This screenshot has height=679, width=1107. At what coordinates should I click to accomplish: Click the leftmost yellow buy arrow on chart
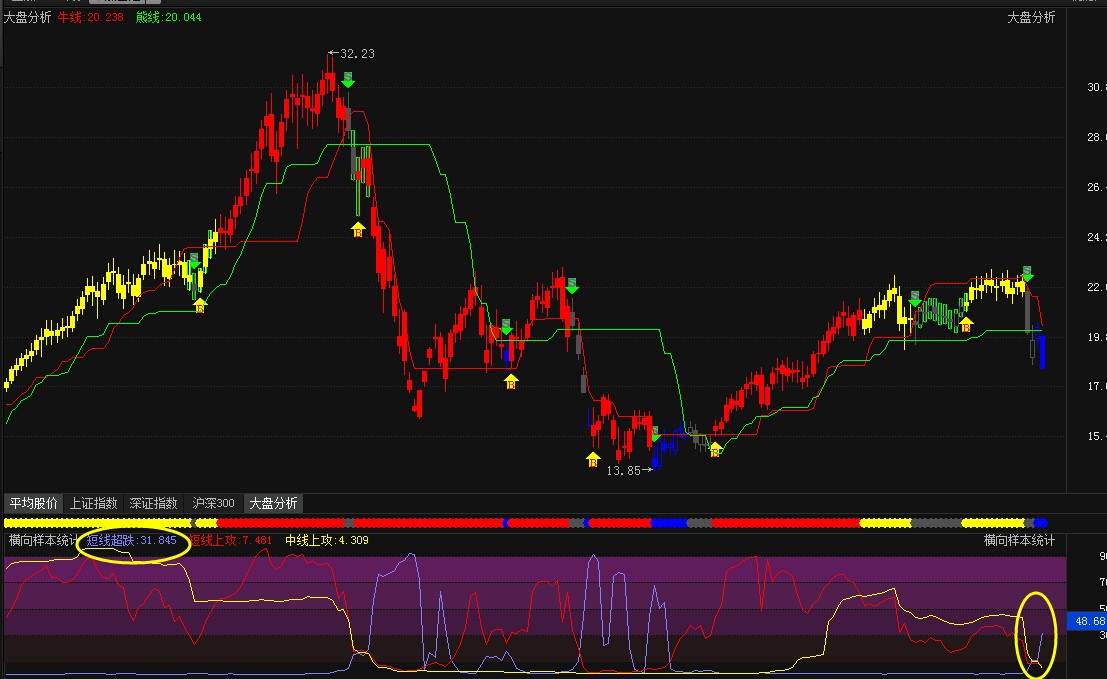[x=199, y=304]
